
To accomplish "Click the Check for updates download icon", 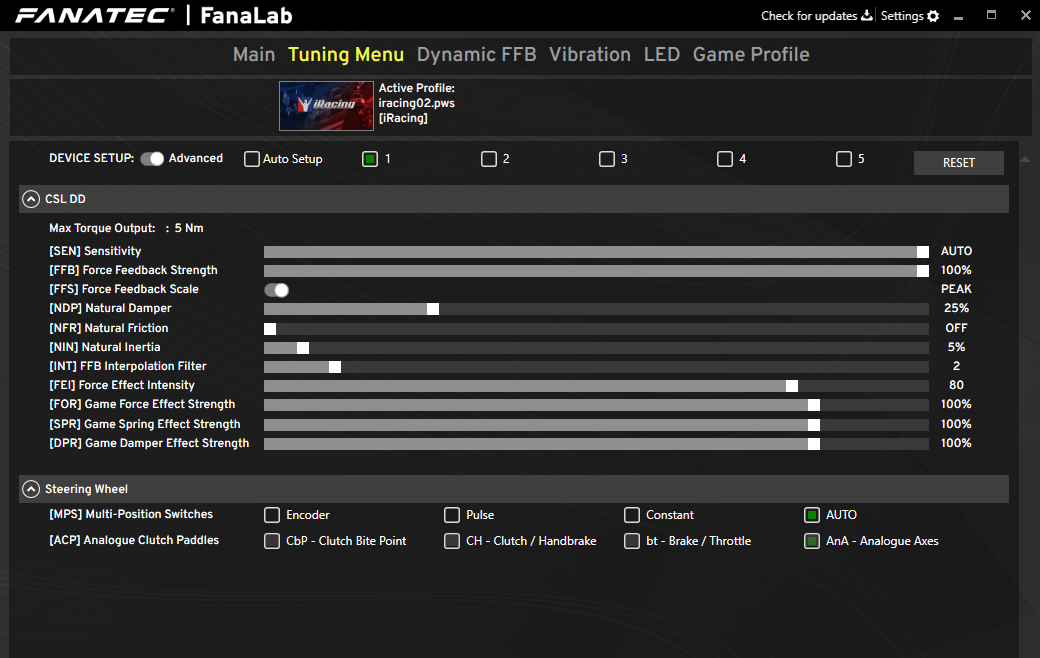I will tap(866, 15).
